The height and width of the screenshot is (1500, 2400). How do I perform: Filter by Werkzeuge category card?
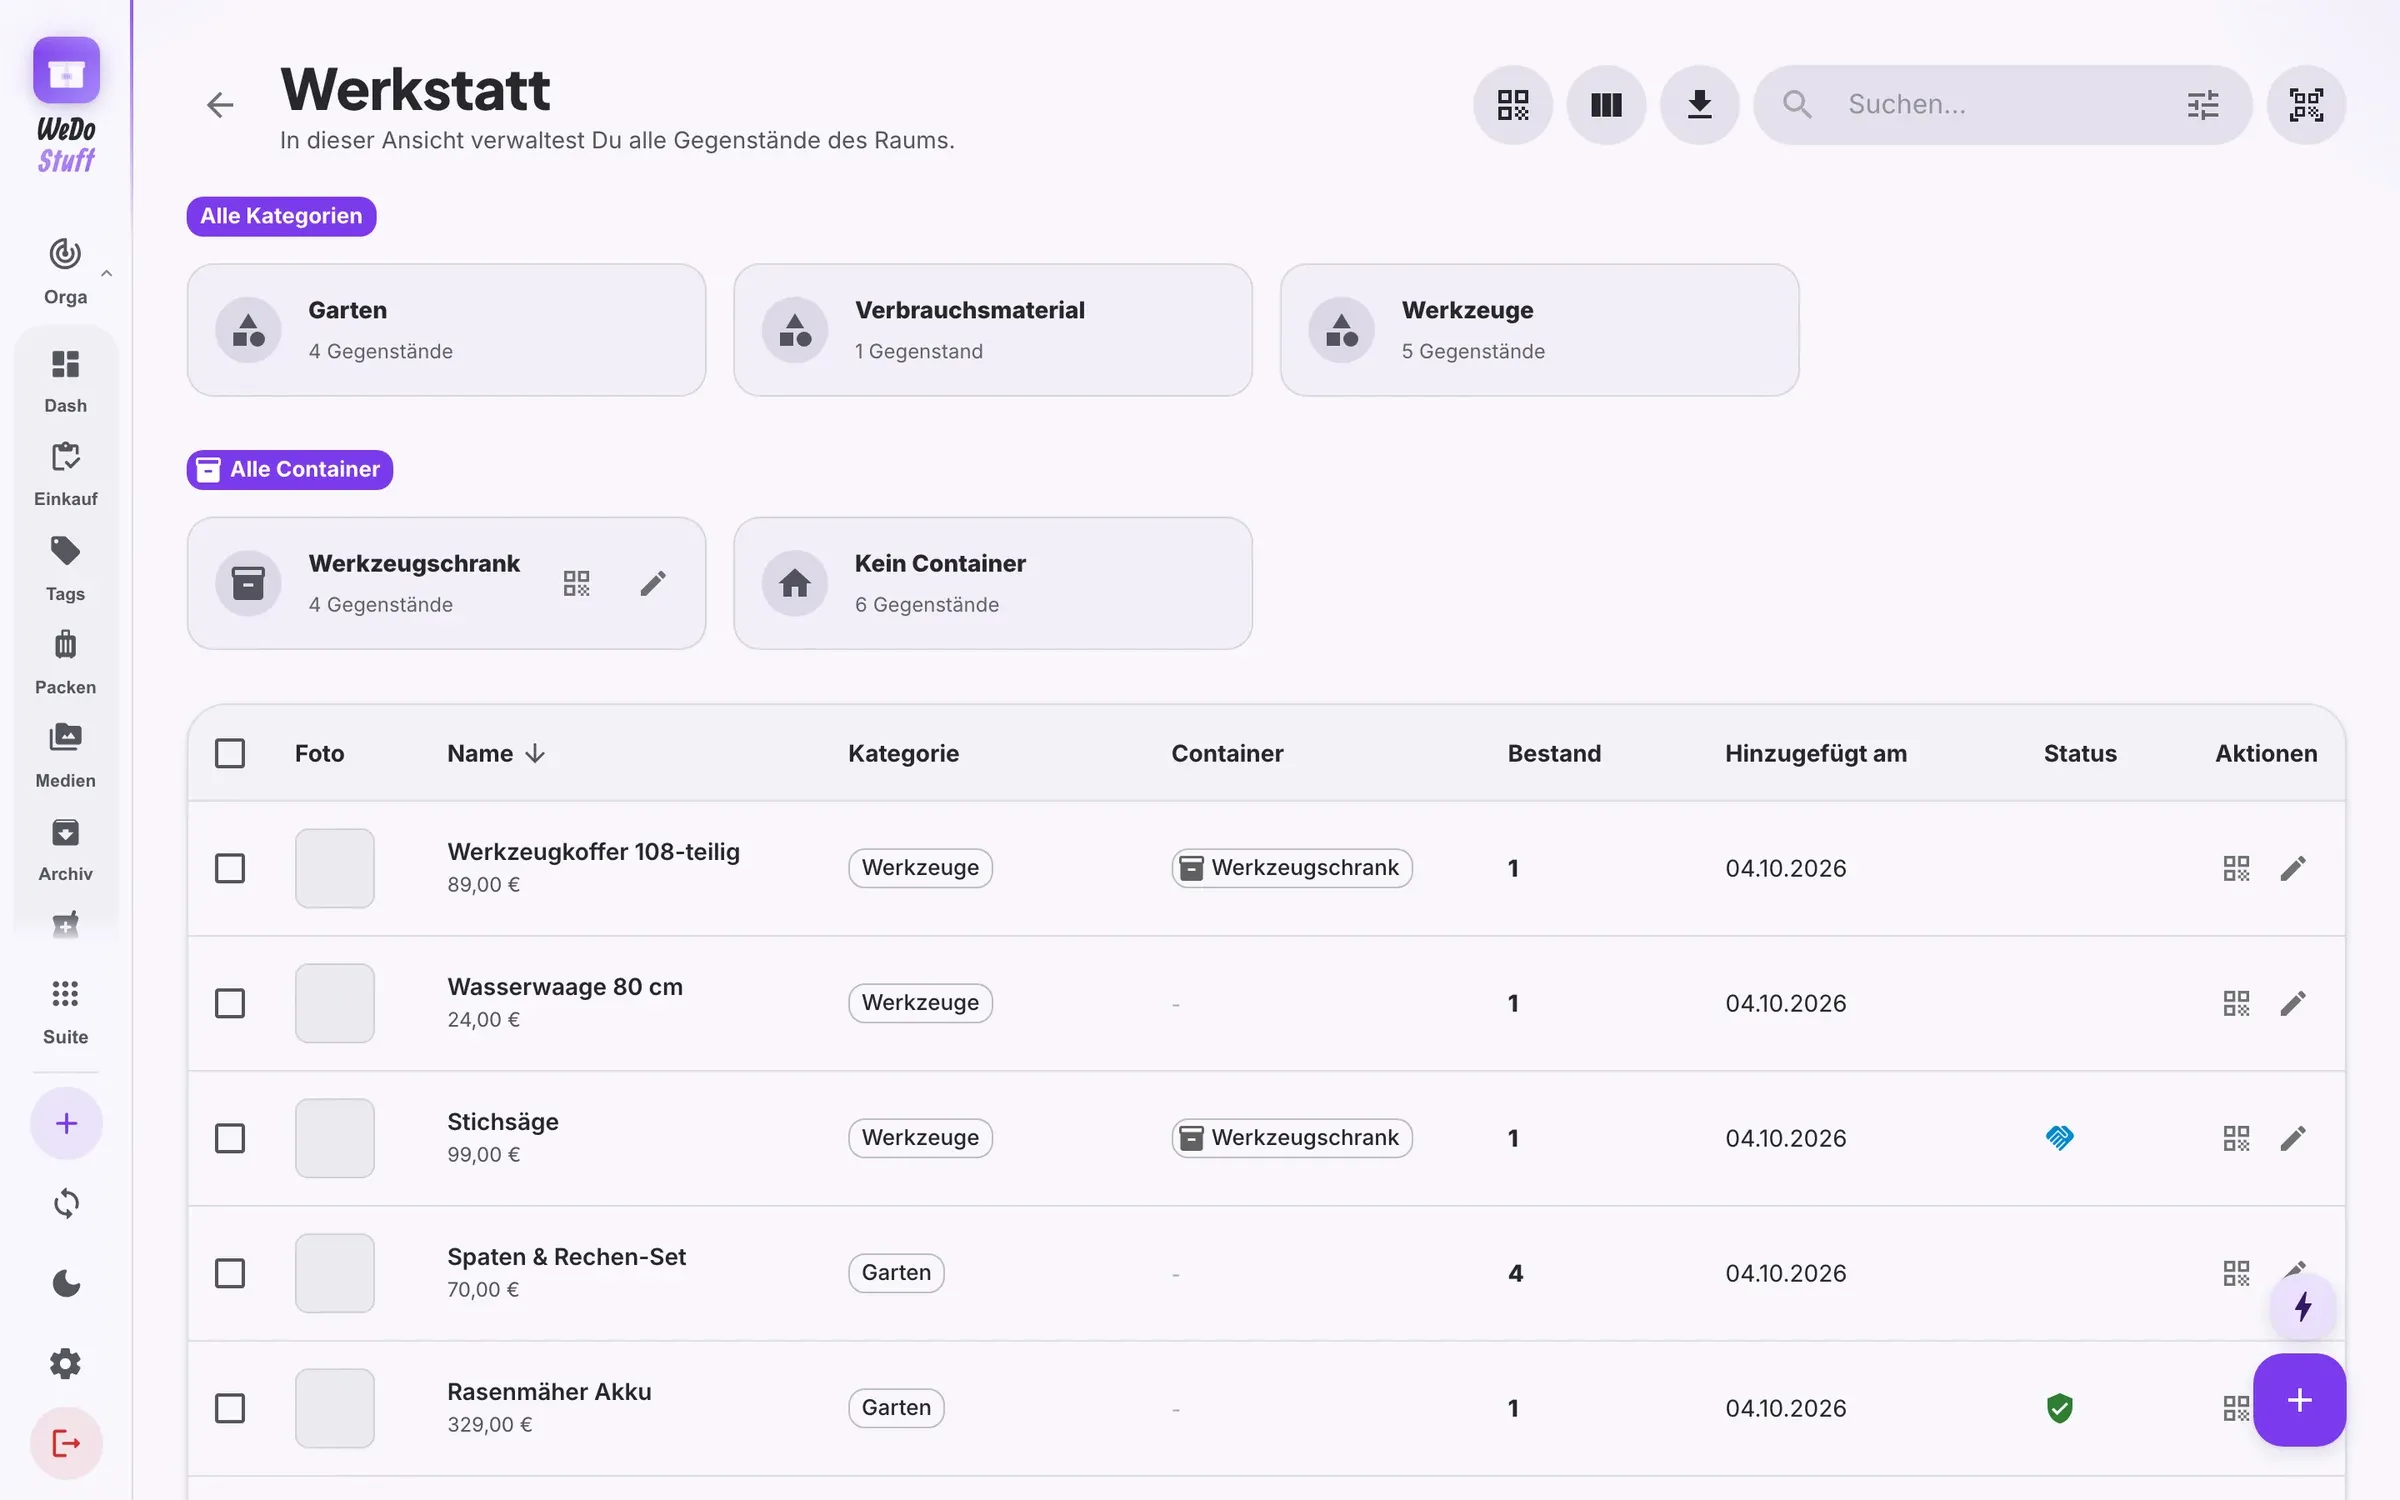[1540, 330]
